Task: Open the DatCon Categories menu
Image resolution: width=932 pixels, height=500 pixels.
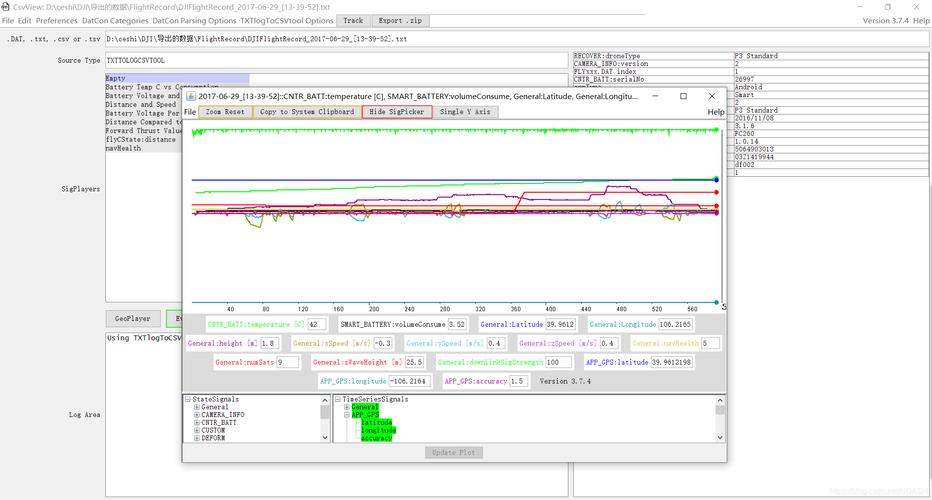Action: 115,20
